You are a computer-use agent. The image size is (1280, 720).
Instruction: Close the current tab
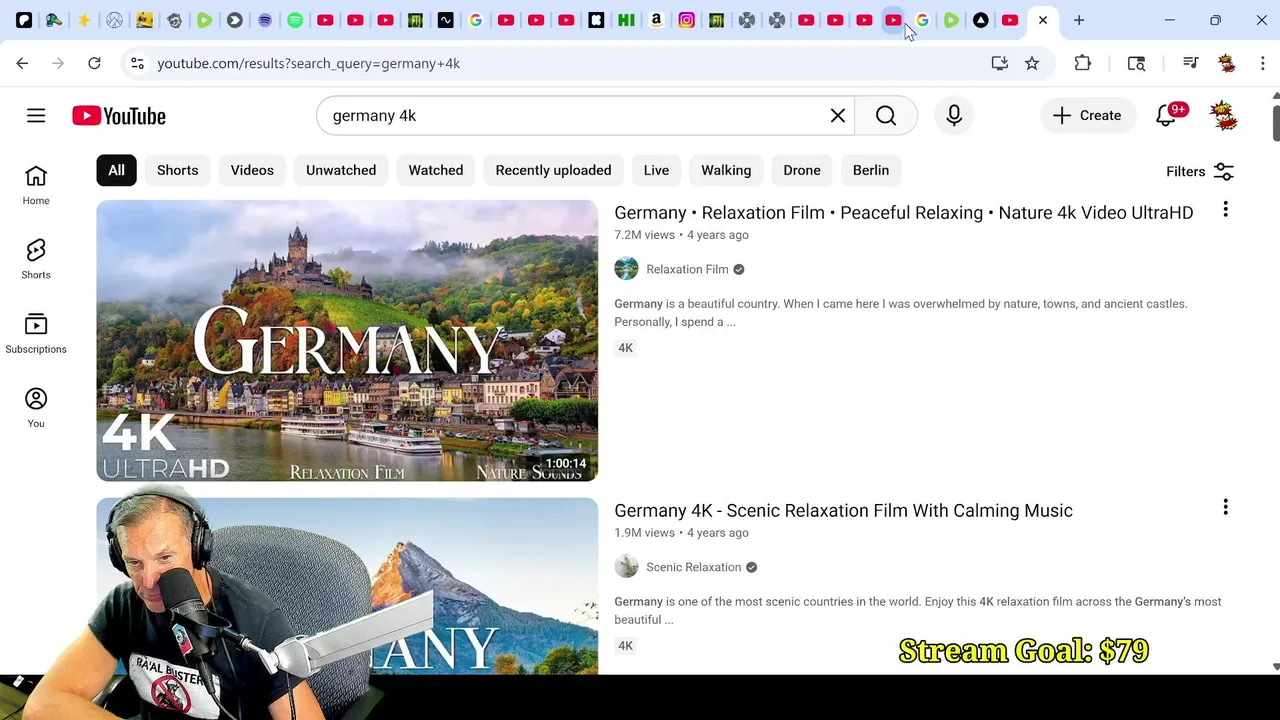[x=1043, y=20]
